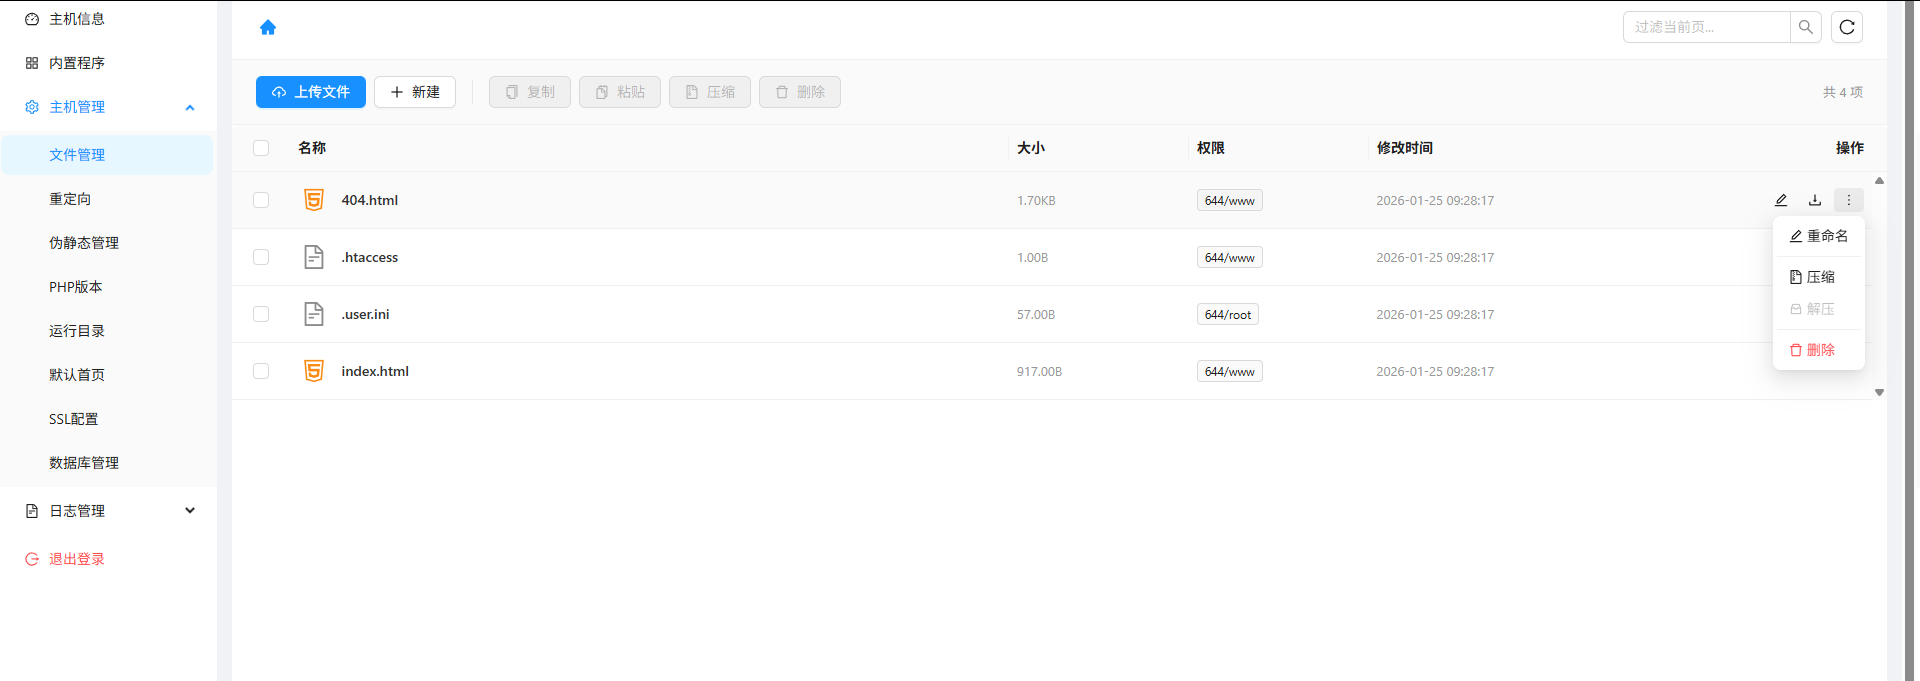Select the .user.ini file checkbox
Screen dimensions: 1920x681
pos(261,314)
